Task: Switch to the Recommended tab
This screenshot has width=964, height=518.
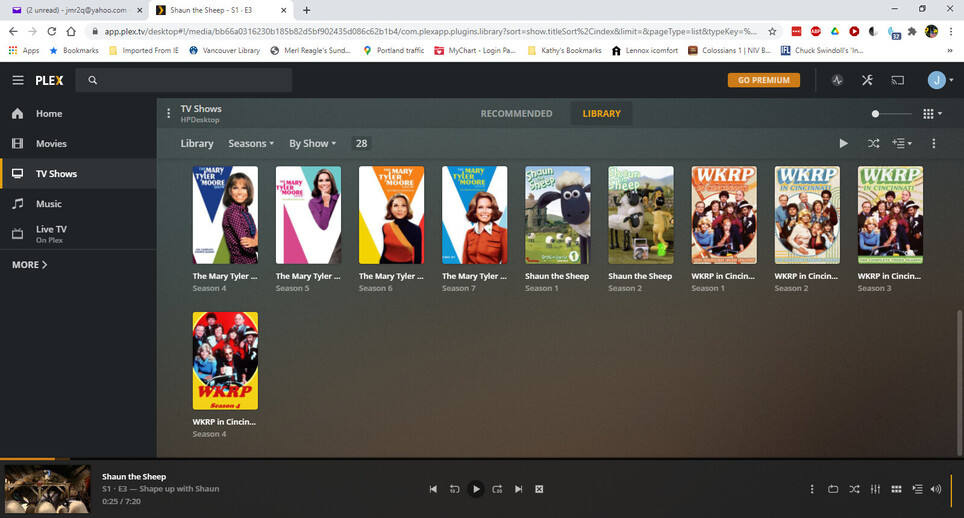Action: coord(516,114)
